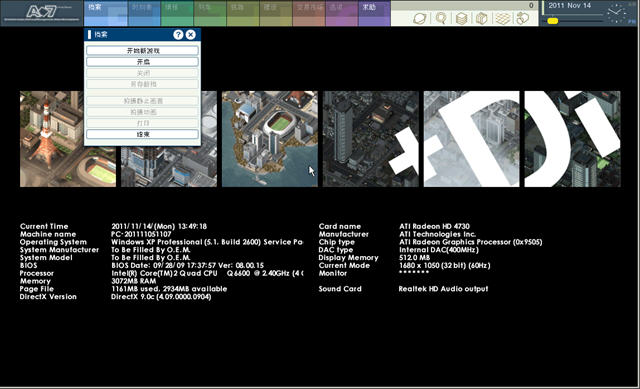Click the greyed 关闭 (close) button

(142, 73)
